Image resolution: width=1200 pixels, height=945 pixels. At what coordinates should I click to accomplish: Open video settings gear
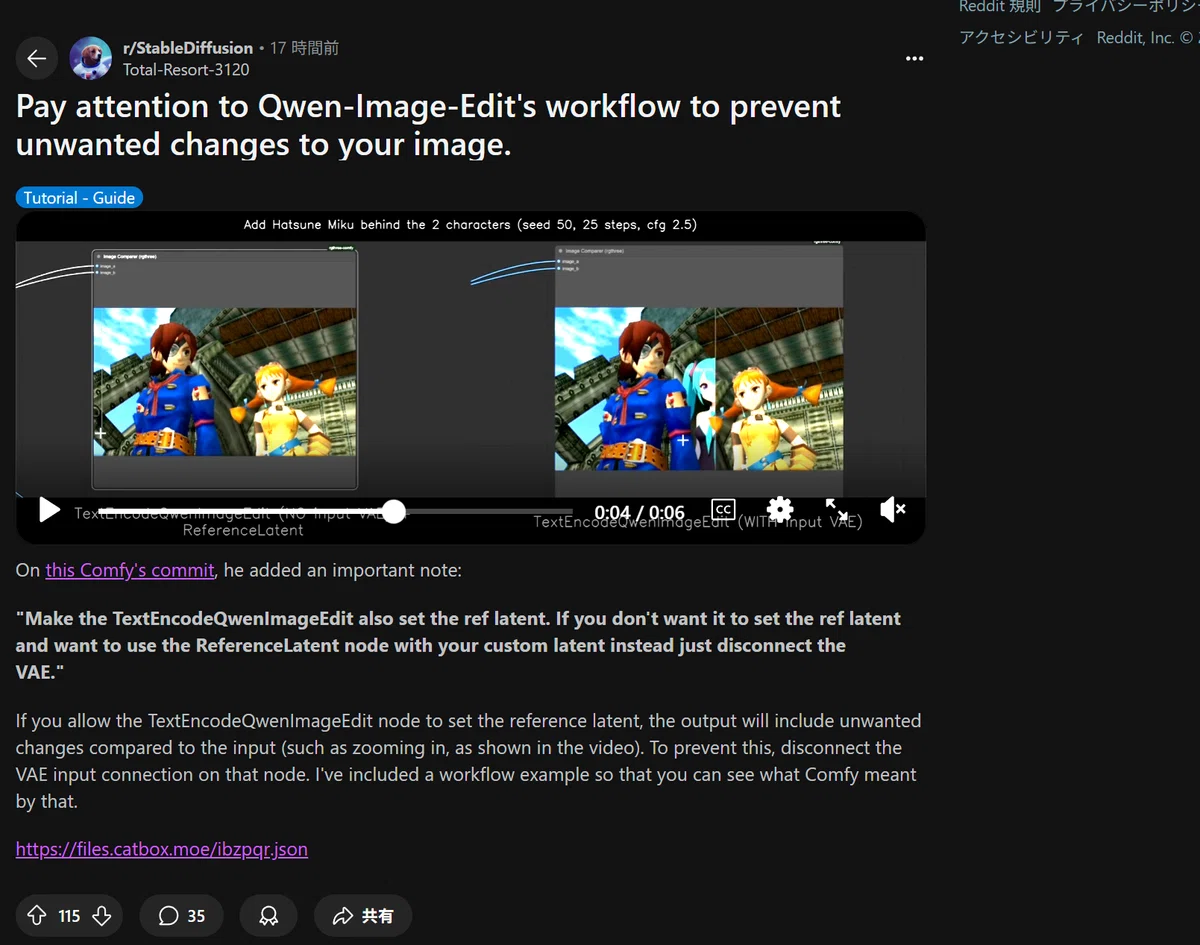pos(780,510)
